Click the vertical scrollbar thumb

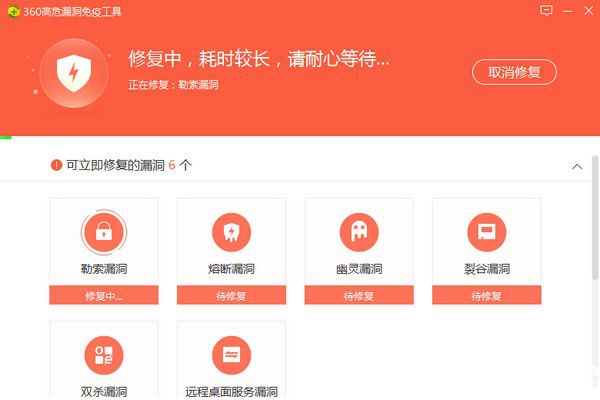(x=595, y=217)
